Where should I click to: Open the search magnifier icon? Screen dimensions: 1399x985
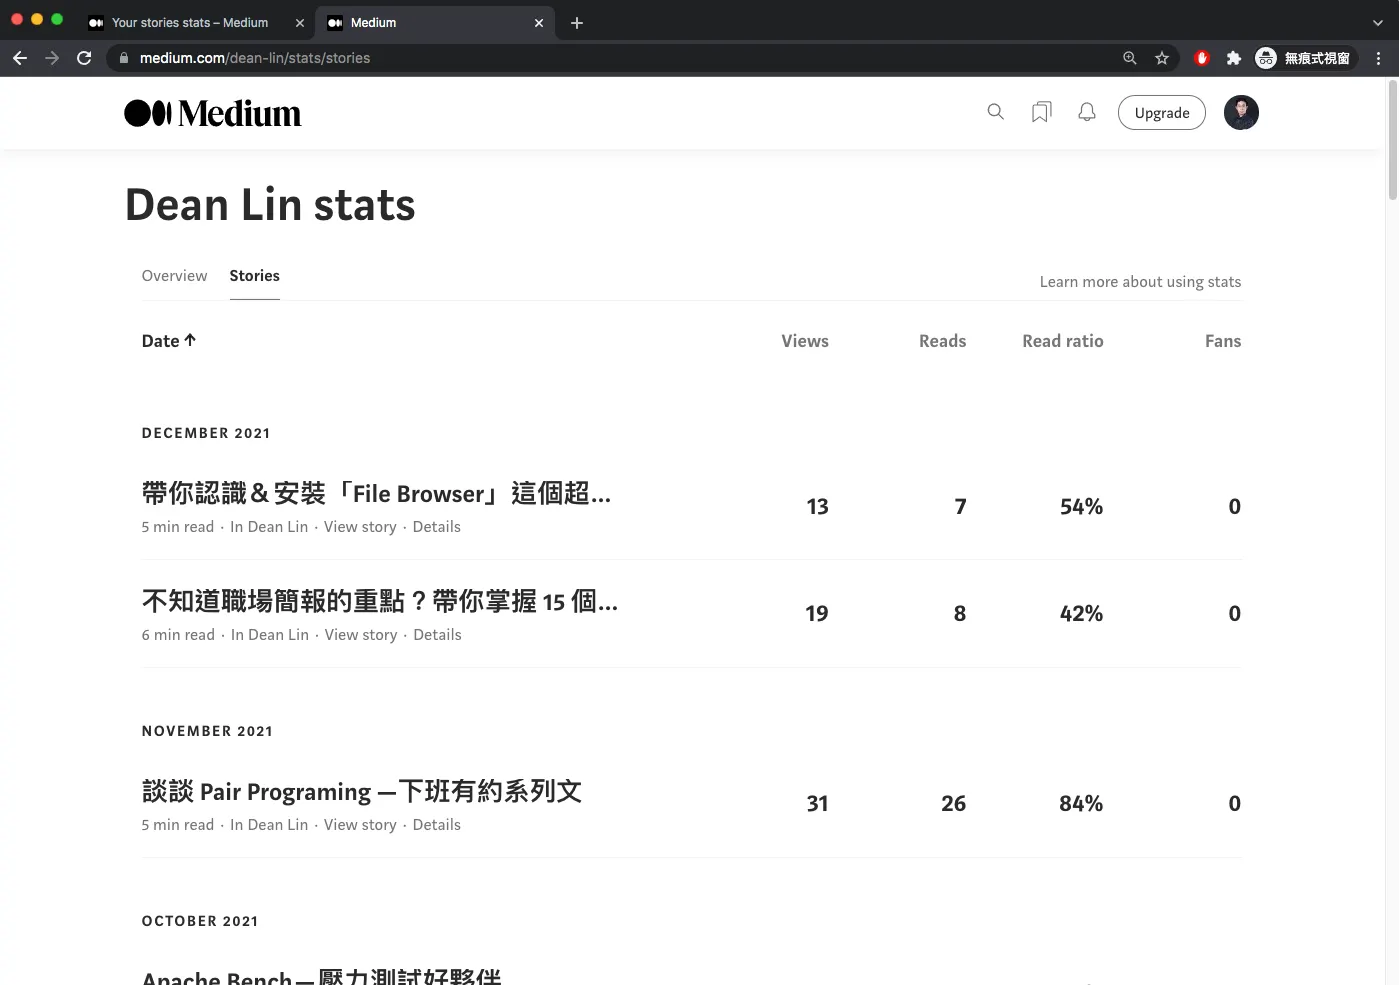coord(995,112)
